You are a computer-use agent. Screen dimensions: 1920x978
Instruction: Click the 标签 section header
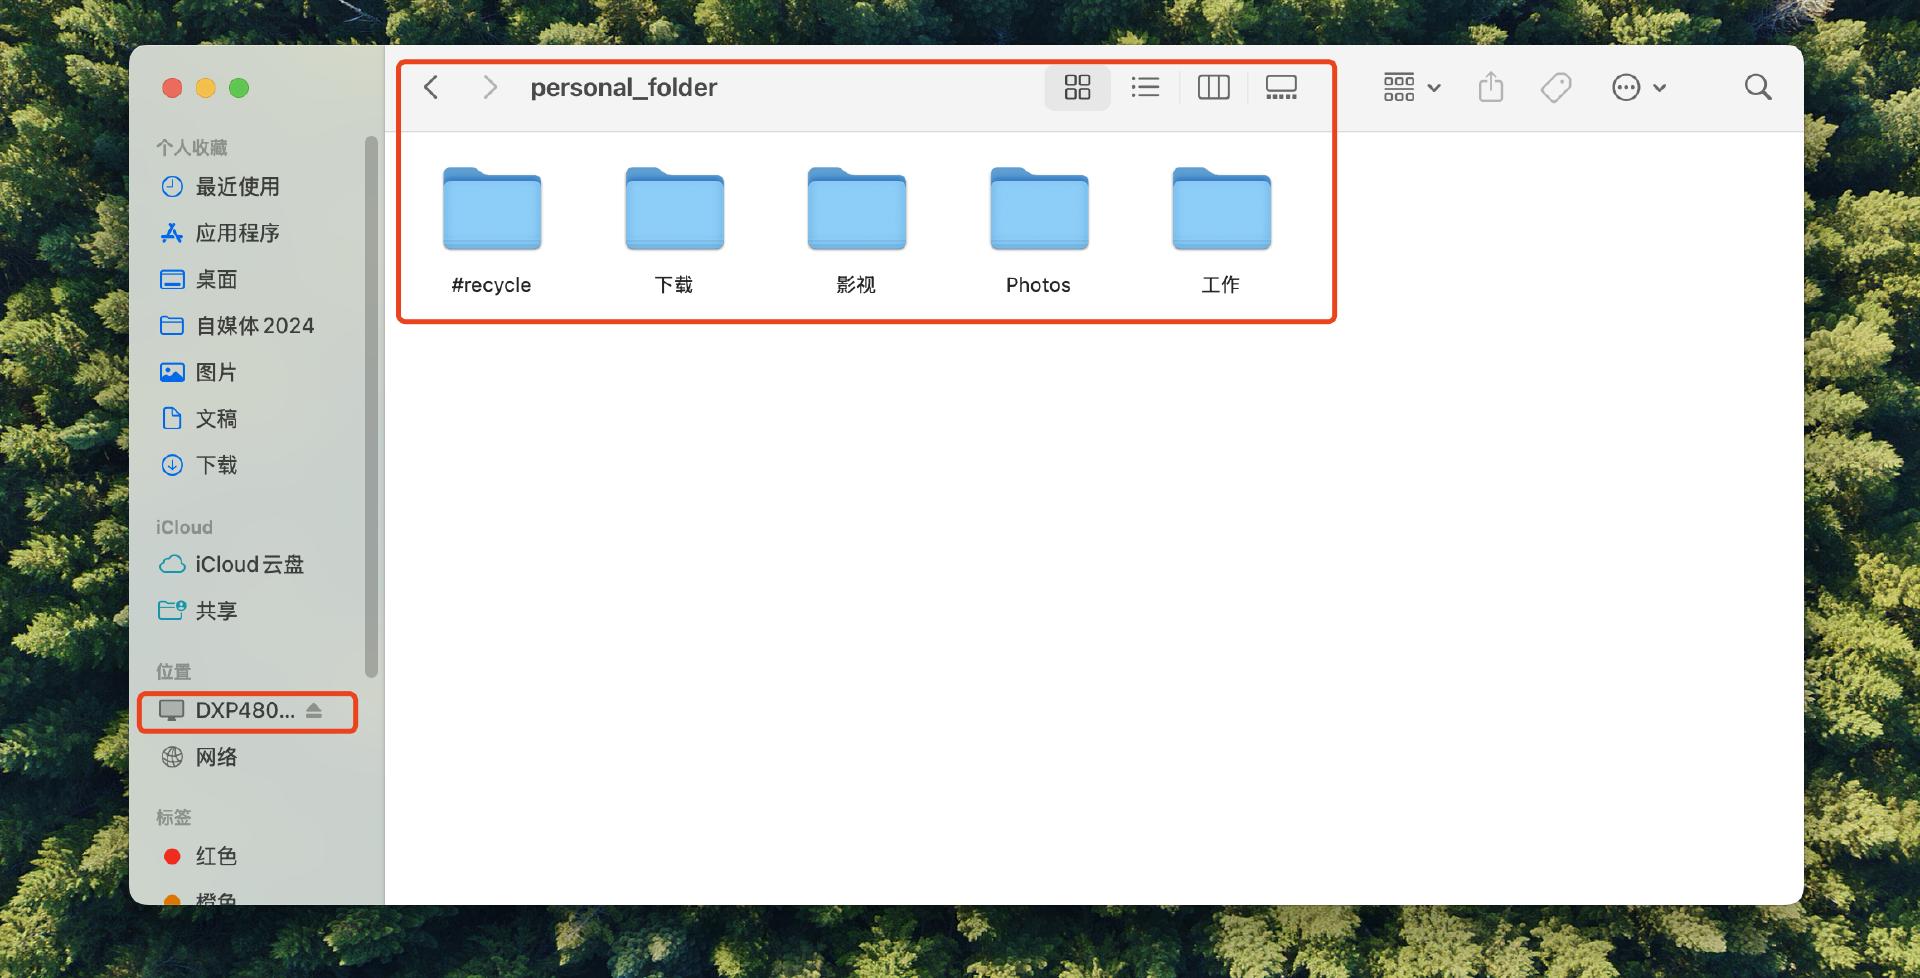pos(173,817)
